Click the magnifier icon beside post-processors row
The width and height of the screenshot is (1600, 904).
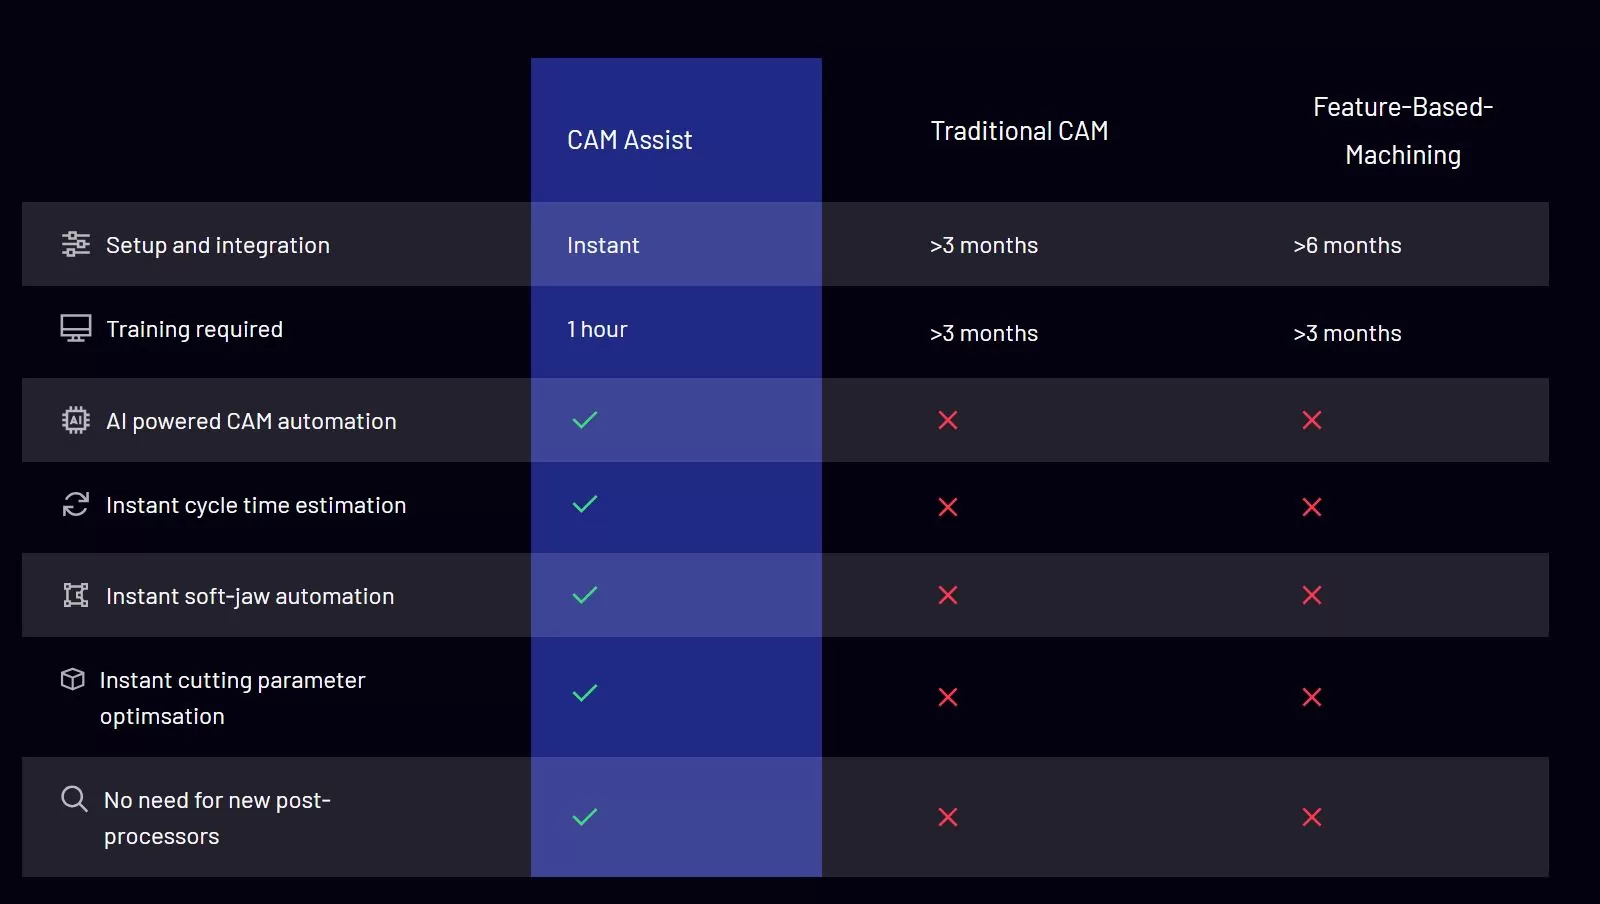tap(74, 798)
